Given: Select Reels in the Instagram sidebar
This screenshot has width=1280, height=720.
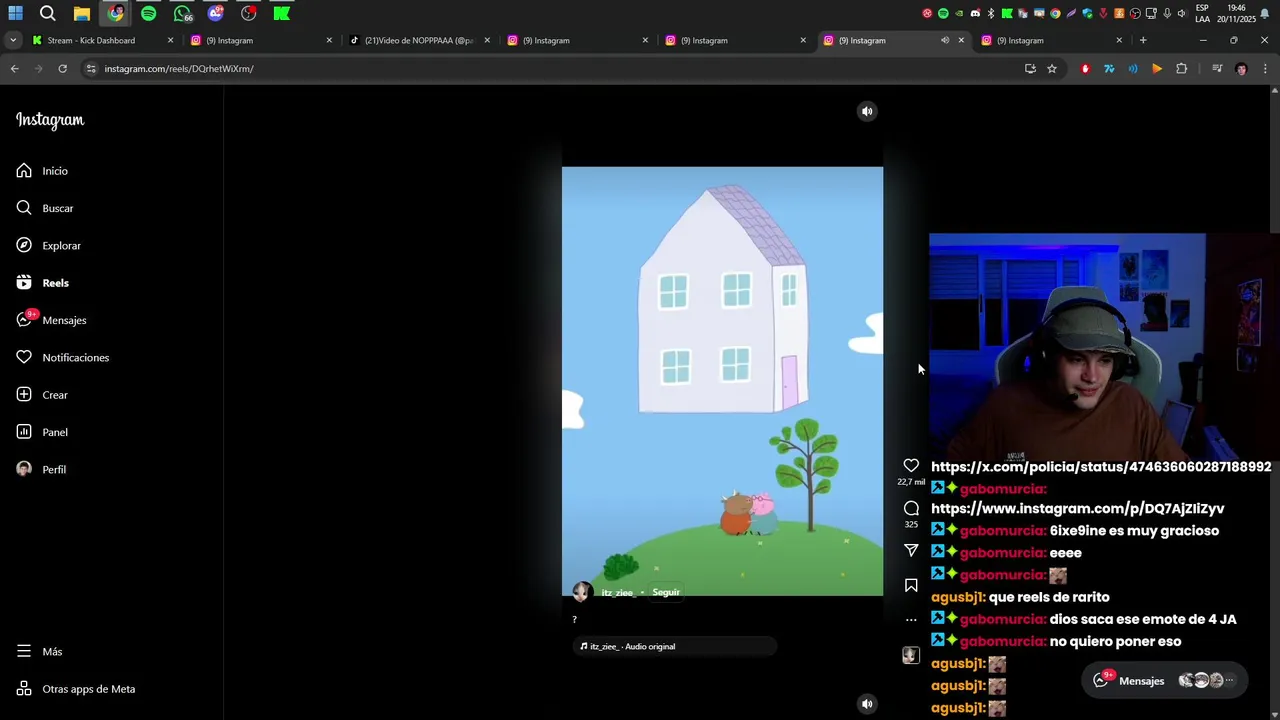Looking at the screenshot, I should (42, 283).
